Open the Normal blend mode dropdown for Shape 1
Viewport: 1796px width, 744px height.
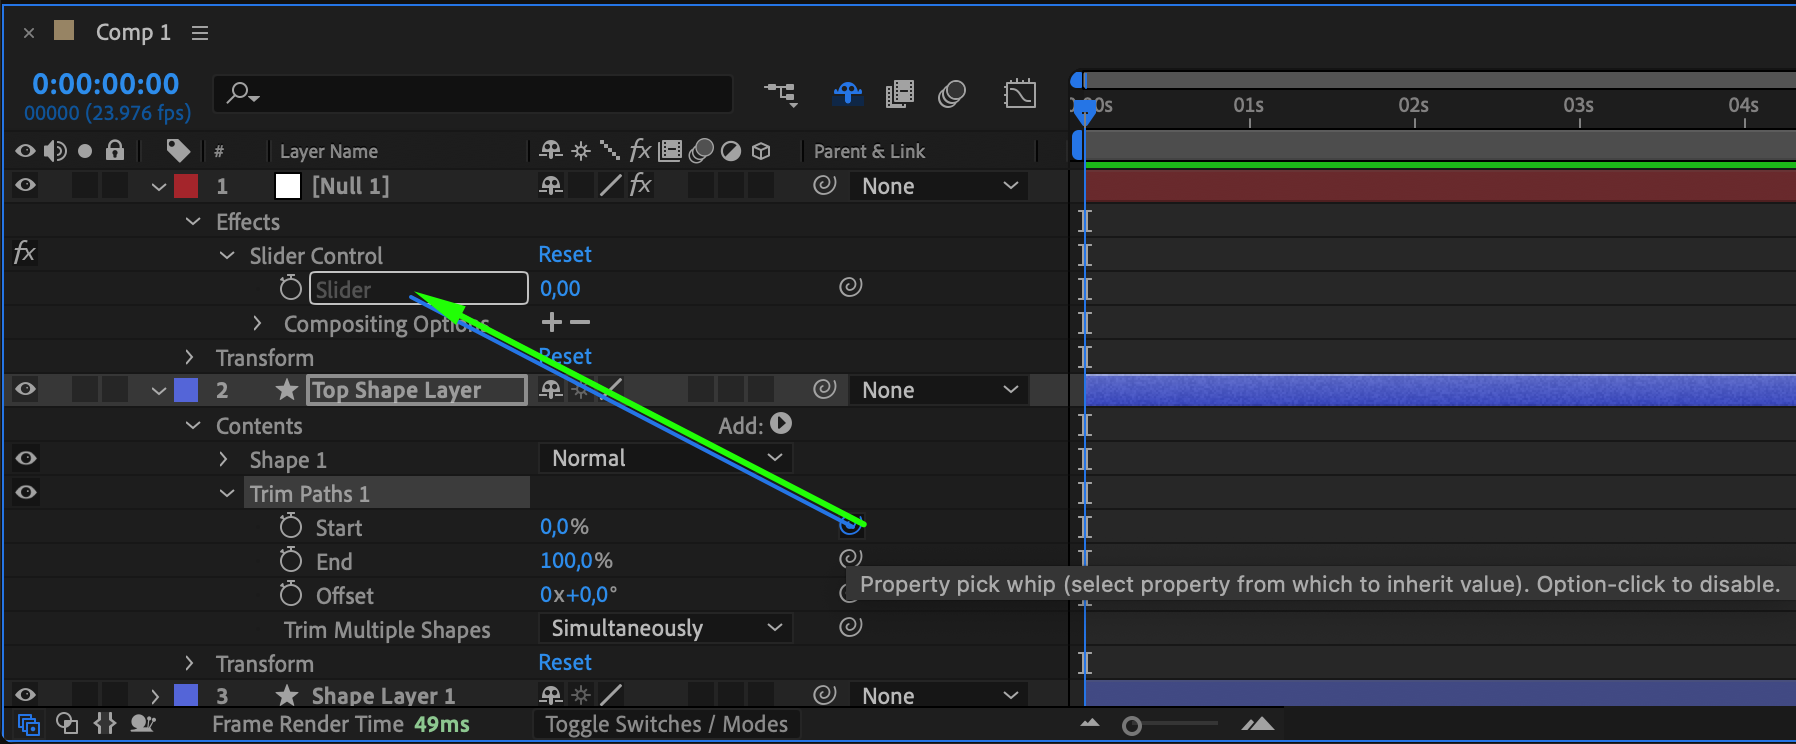[x=666, y=458]
